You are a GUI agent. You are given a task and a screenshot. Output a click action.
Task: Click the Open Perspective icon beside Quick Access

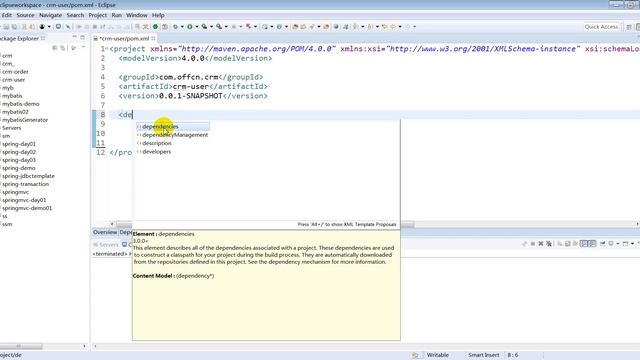629,27
